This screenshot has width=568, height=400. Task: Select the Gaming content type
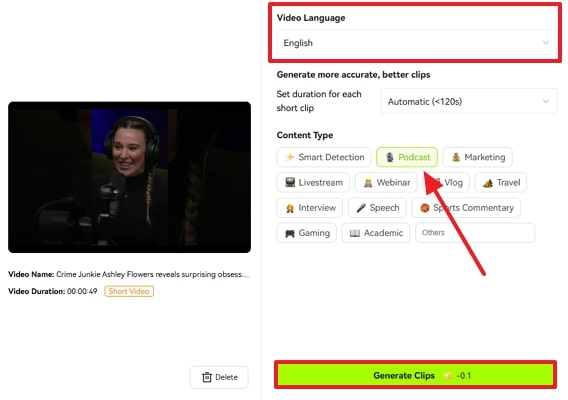307,233
